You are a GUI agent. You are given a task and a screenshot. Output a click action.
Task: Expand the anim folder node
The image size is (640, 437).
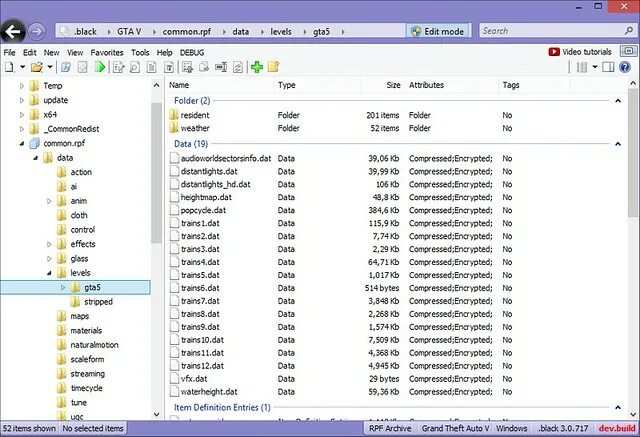click(x=49, y=201)
